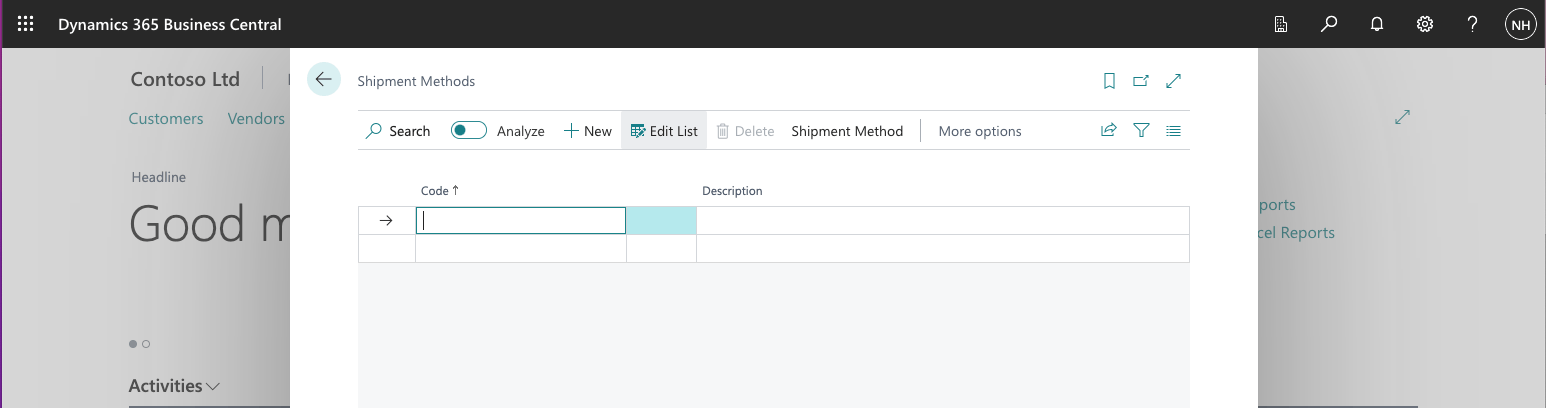Image resolution: width=1546 pixels, height=408 pixels.
Task: Open the notifications bell
Action: (1377, 24)
